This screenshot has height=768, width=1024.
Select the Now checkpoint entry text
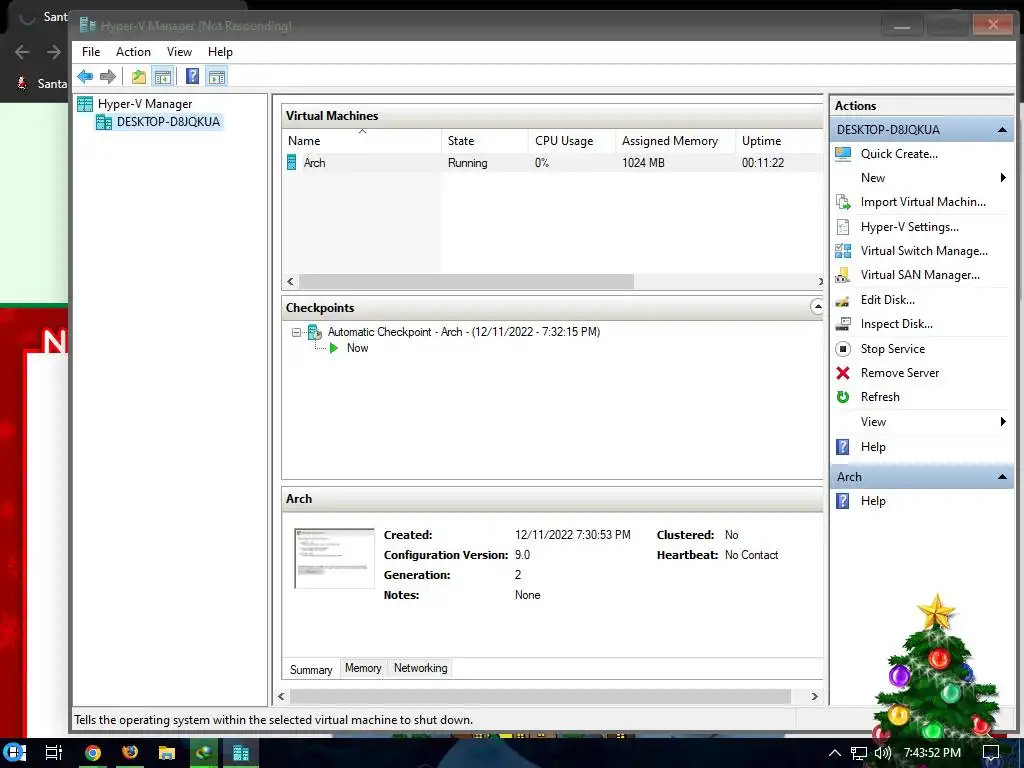tap(357, 348)
